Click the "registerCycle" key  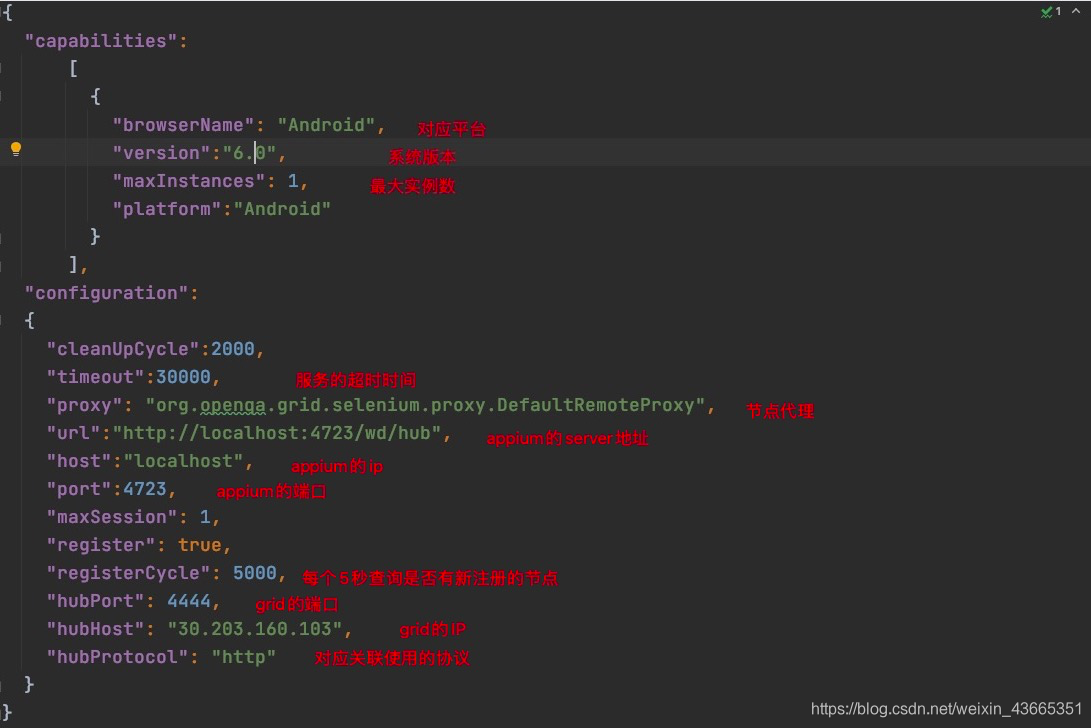click(x=129, y=573)
